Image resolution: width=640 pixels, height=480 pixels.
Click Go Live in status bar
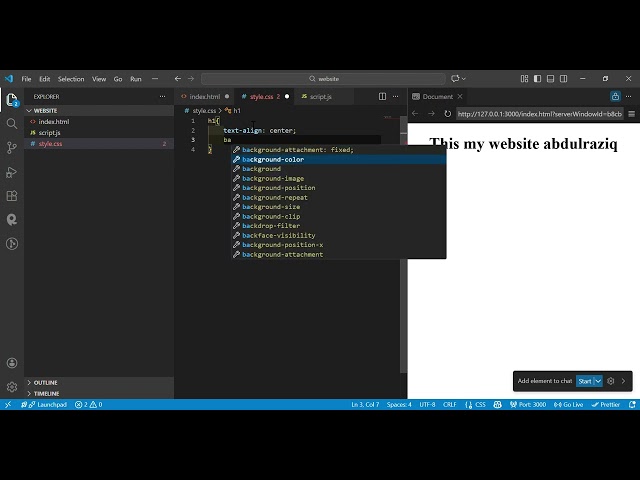pyautogui.click(x=569, y=404)
